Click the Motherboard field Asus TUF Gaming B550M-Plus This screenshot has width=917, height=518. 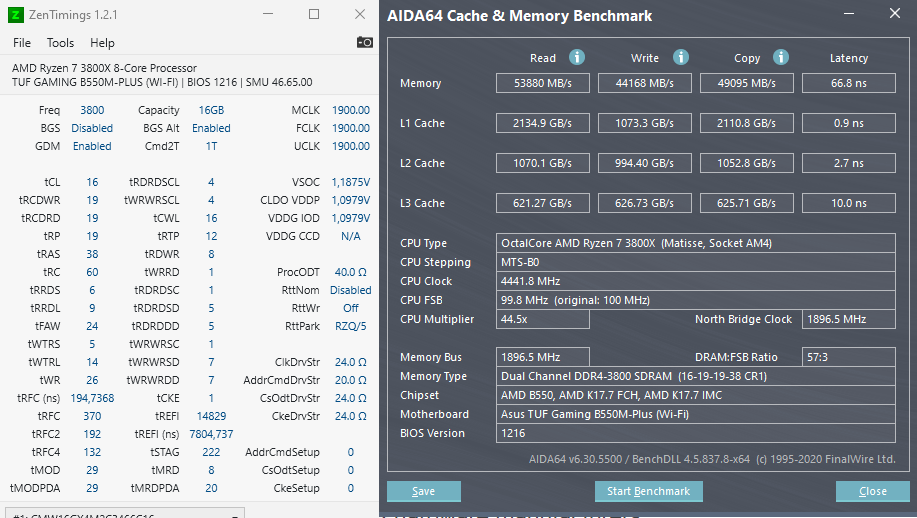(x=695, y=414)
